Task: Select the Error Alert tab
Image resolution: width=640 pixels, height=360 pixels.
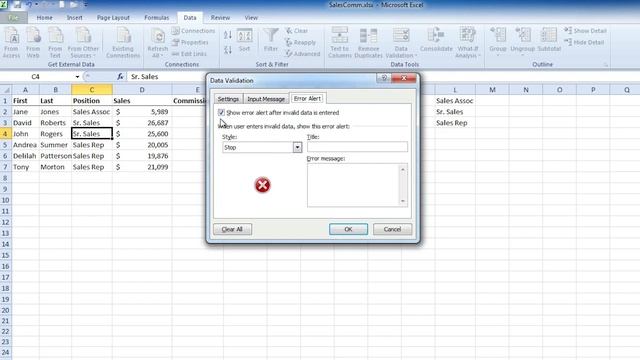Action: (x=307, y=98)
